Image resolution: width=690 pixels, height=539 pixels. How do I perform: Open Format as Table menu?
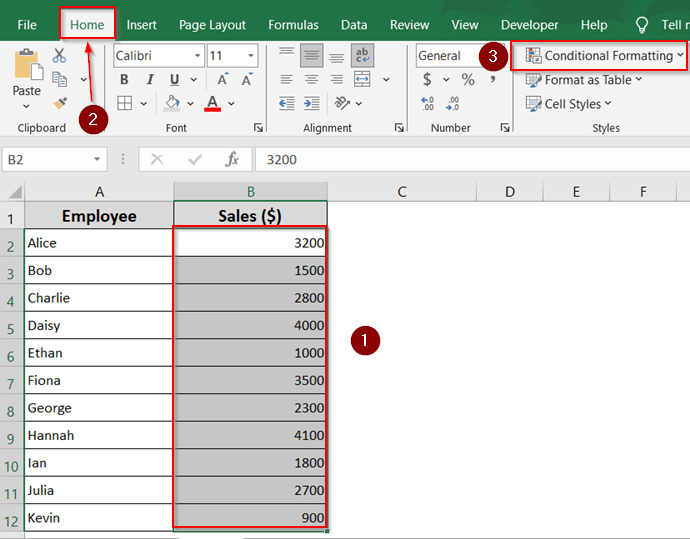[x=584, y=80]
